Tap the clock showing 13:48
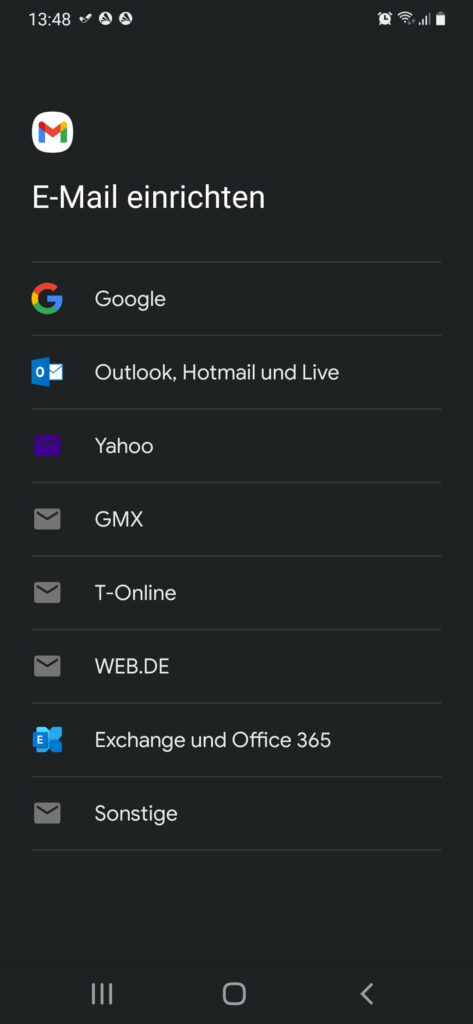The height and width of the screenshot is (1024, 473). pyautogui.click(x=50, y=19)
